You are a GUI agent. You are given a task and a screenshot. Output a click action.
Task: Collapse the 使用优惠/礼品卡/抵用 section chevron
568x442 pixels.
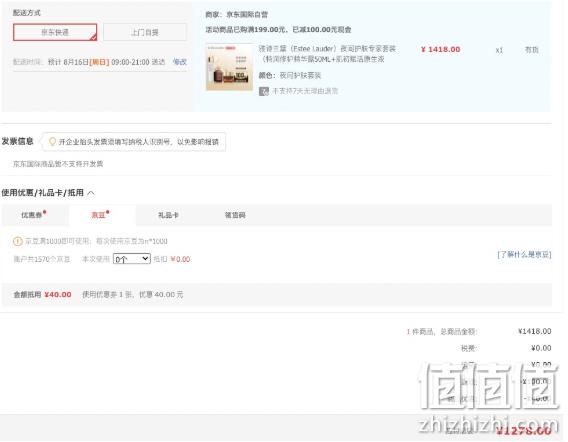coord(91,193)
